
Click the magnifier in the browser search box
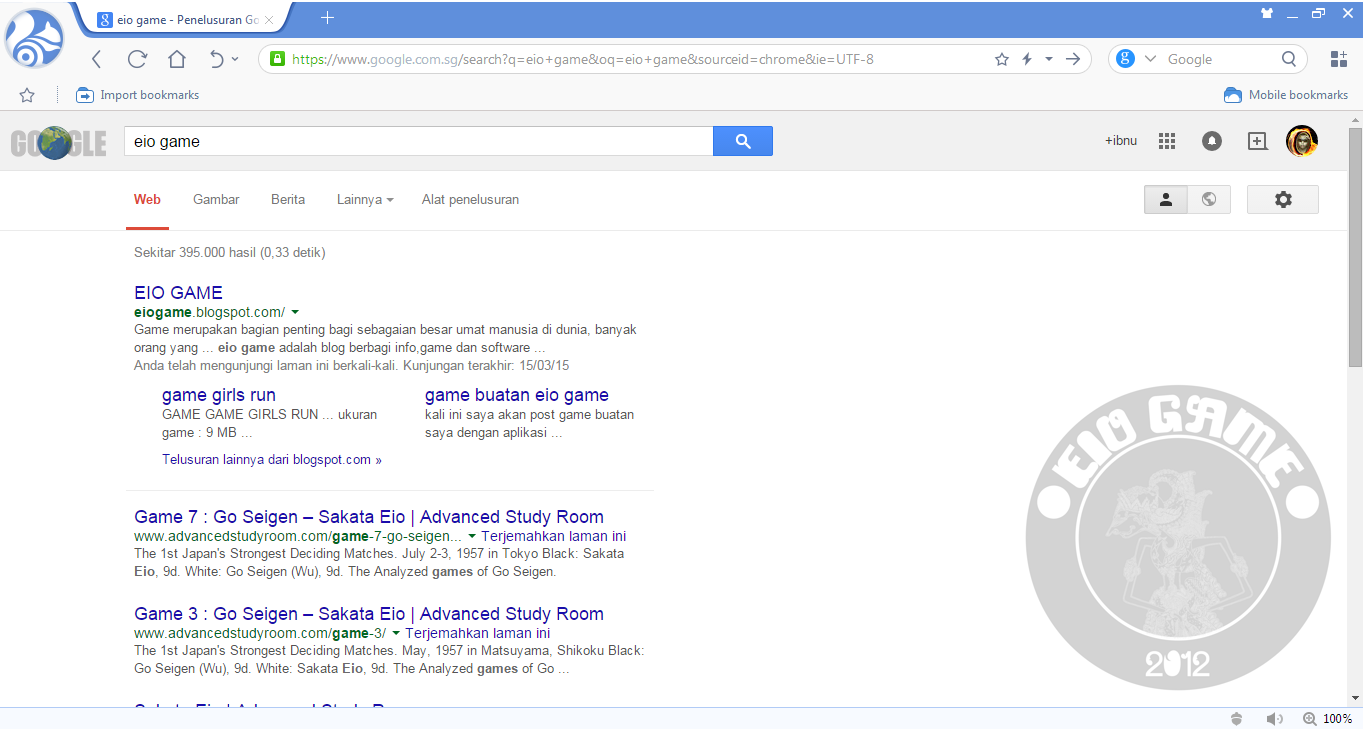pyautogui.click(x=1290, y=59)
